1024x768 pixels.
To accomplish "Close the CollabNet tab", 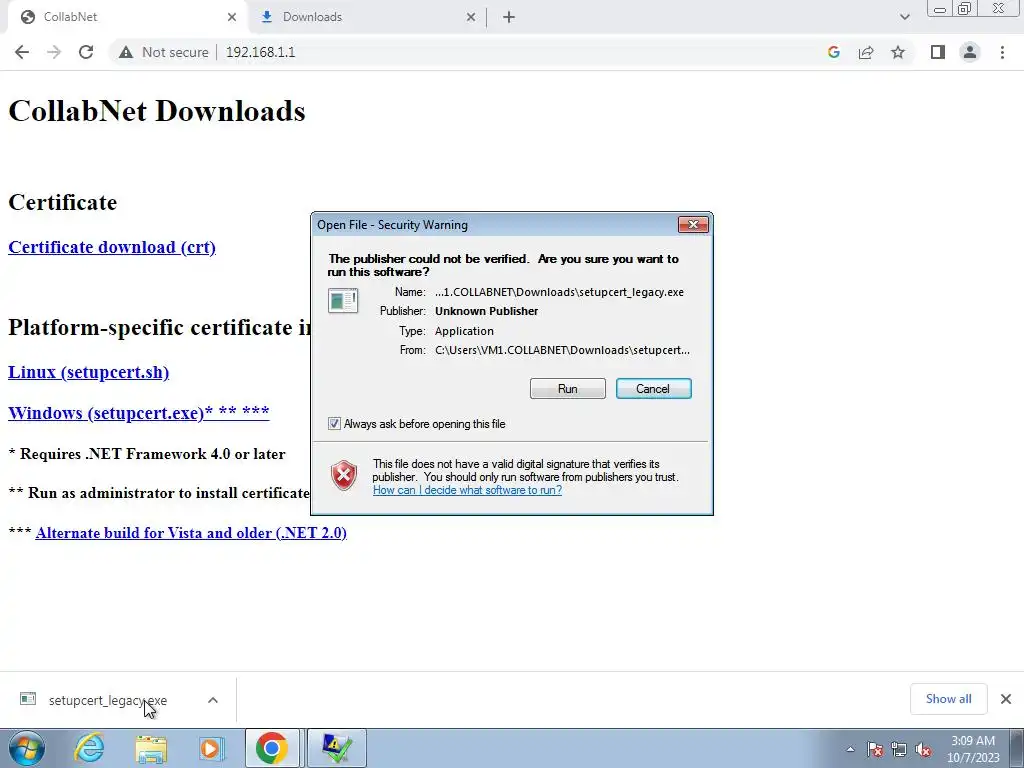I will [232, 17].
